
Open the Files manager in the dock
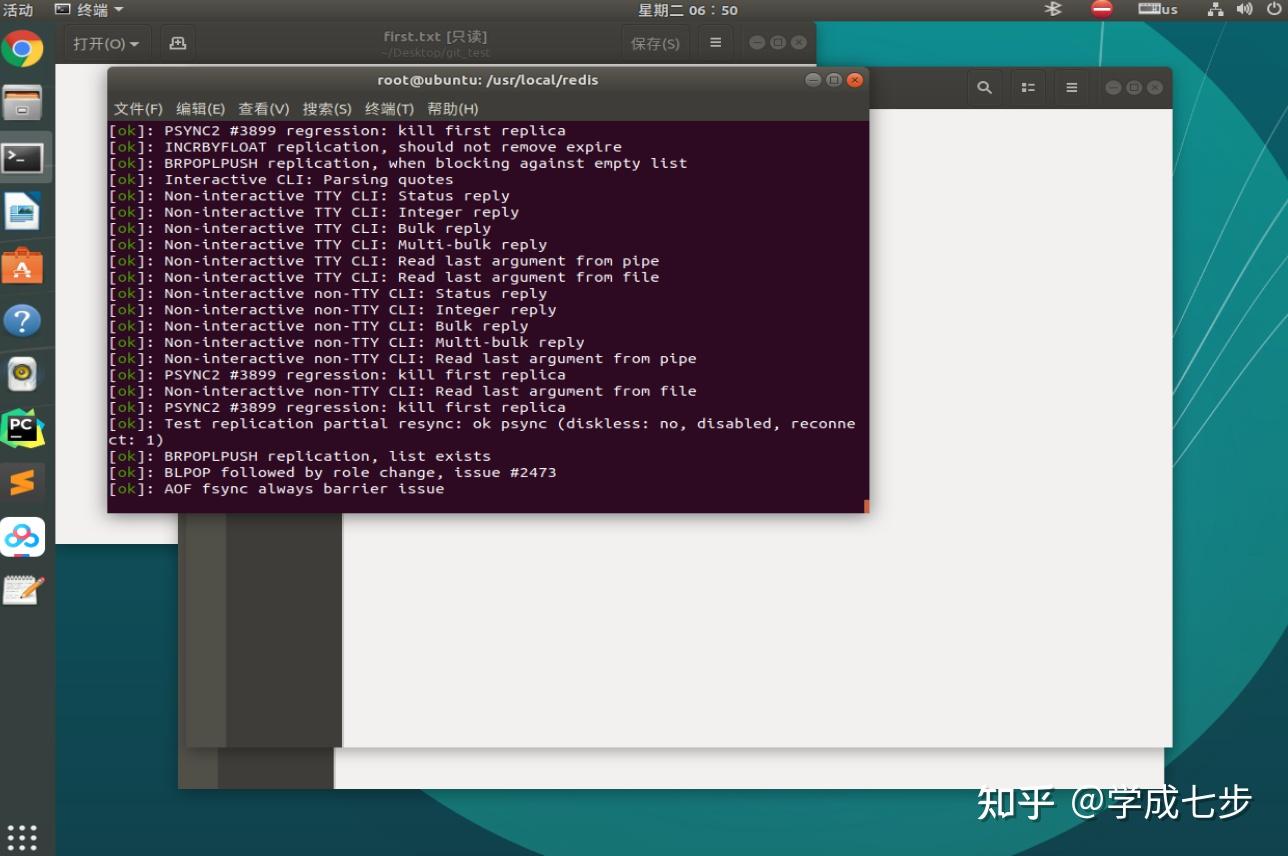pyautogui.click(x=22, y=102)
